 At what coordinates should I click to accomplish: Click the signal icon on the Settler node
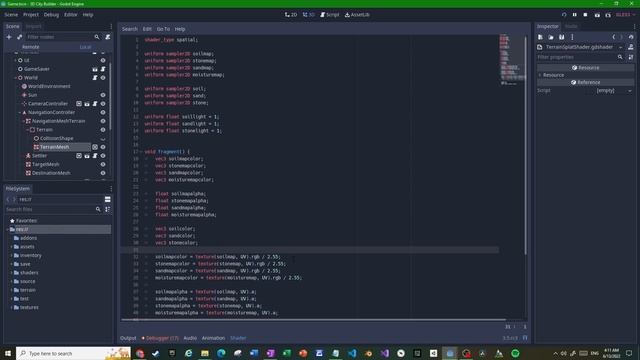[79, 156]
